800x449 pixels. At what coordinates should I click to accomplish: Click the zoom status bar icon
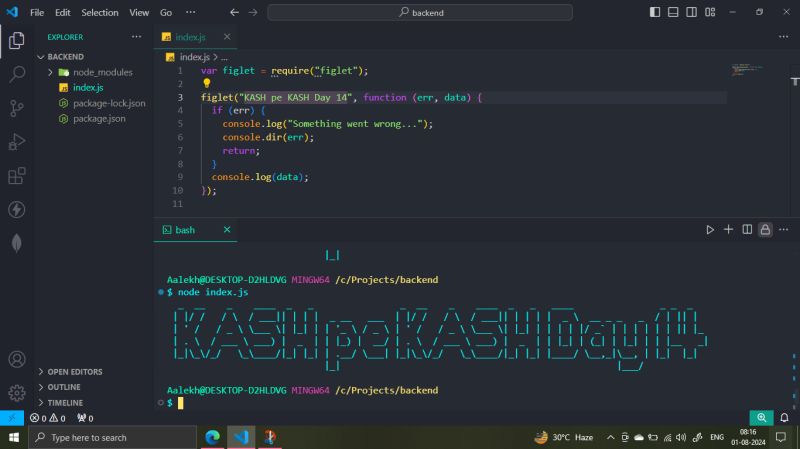[761, 418]
